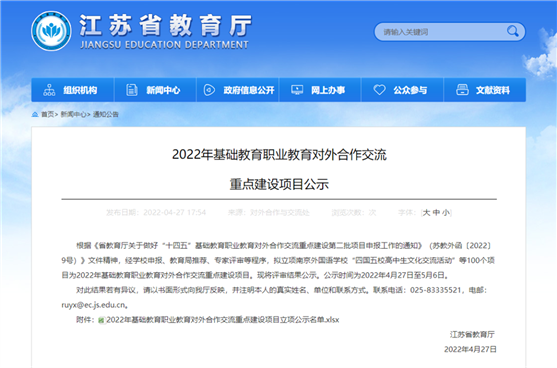557x368 pixels.
Task: Click the 浏览次数 view count text
Action: (353, 212)
